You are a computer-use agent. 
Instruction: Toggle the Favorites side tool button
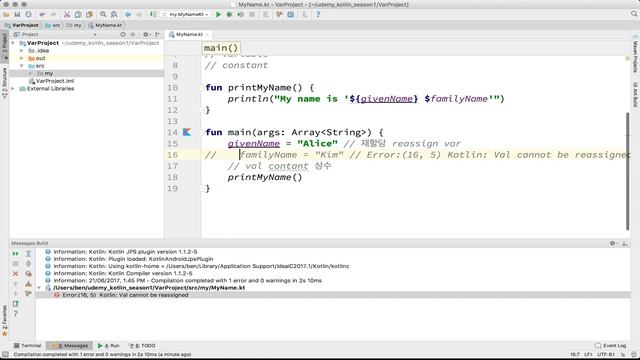click(4, 321)
